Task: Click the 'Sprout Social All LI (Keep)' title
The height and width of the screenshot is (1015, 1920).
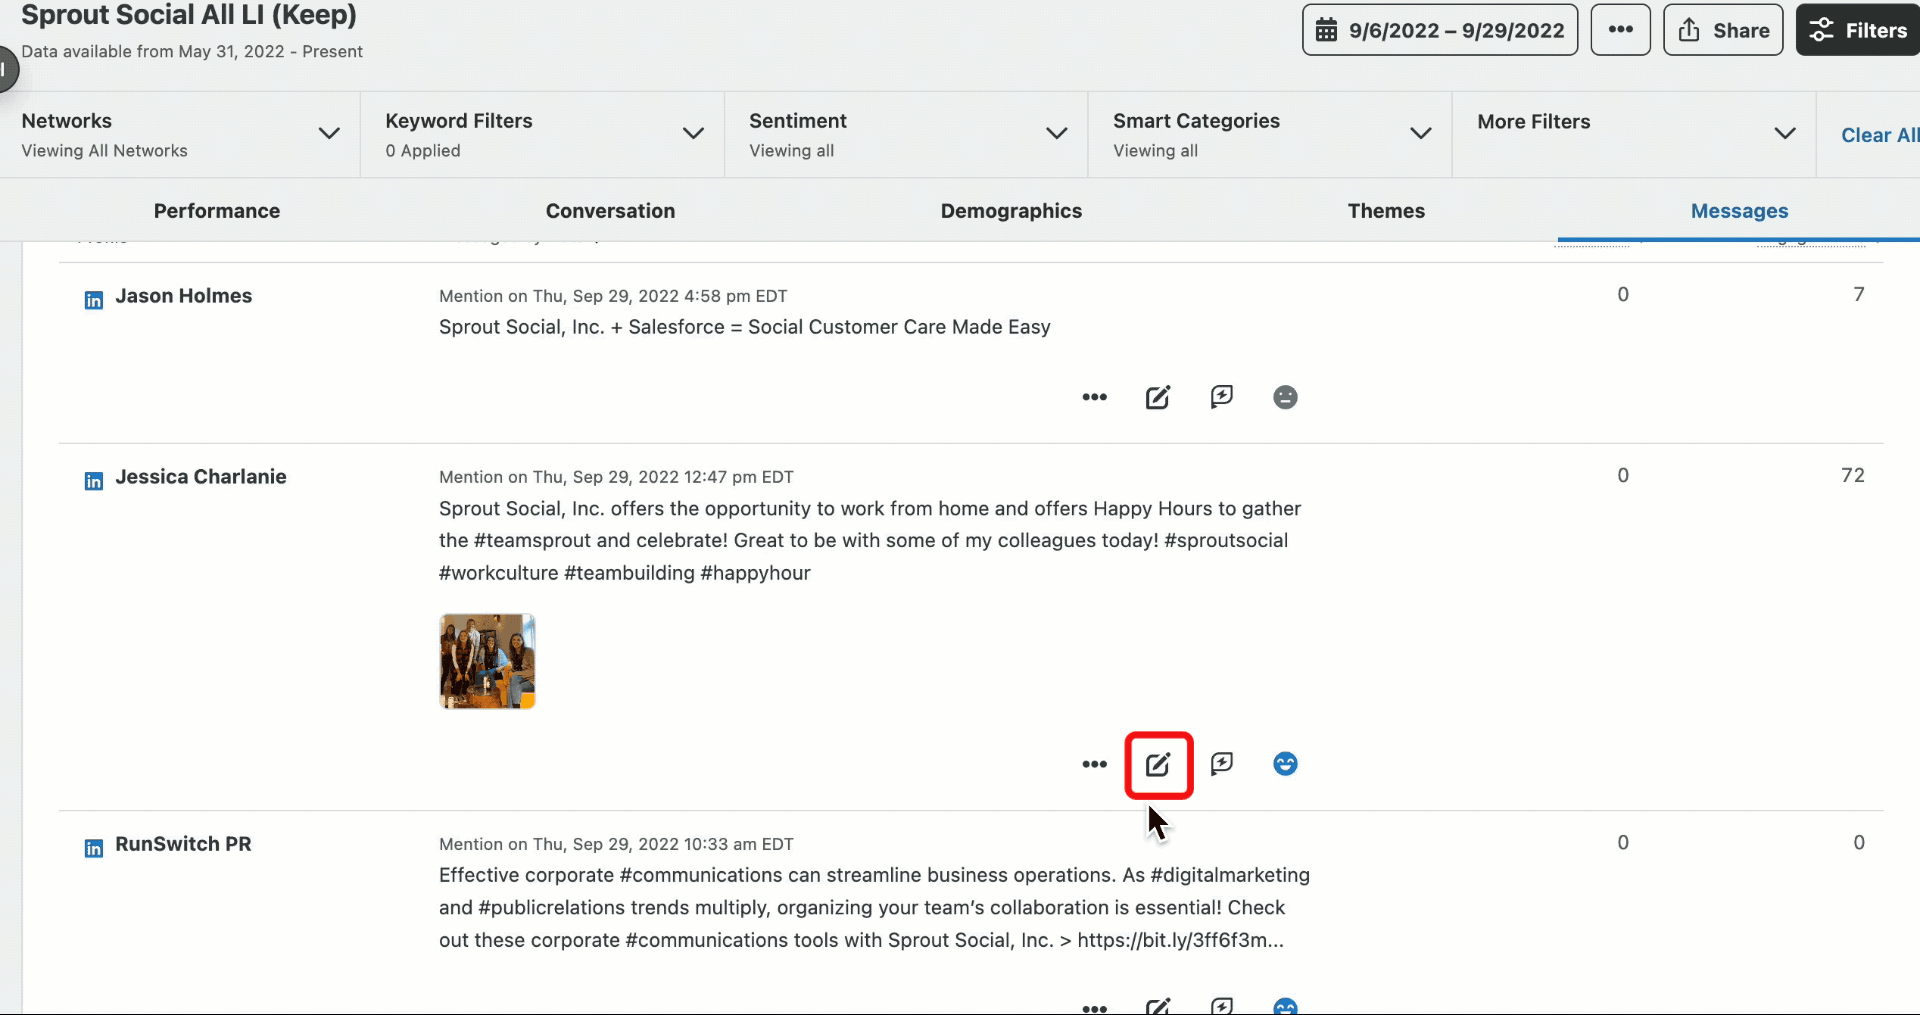Action: point(189,15)
